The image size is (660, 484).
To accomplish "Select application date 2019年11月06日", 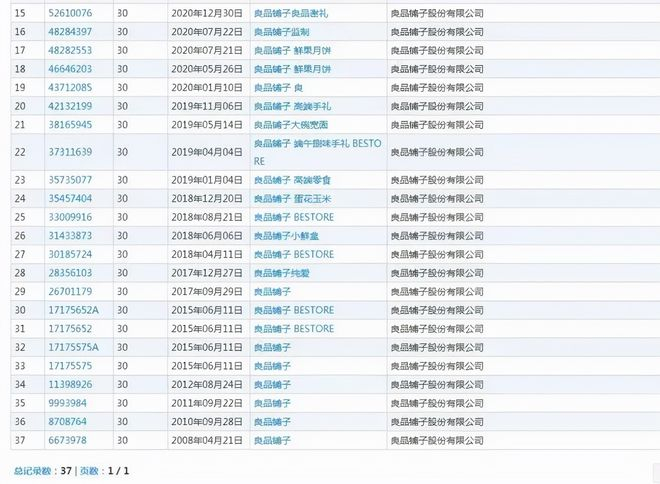I will pyautogui.click(x=207, y=106).
